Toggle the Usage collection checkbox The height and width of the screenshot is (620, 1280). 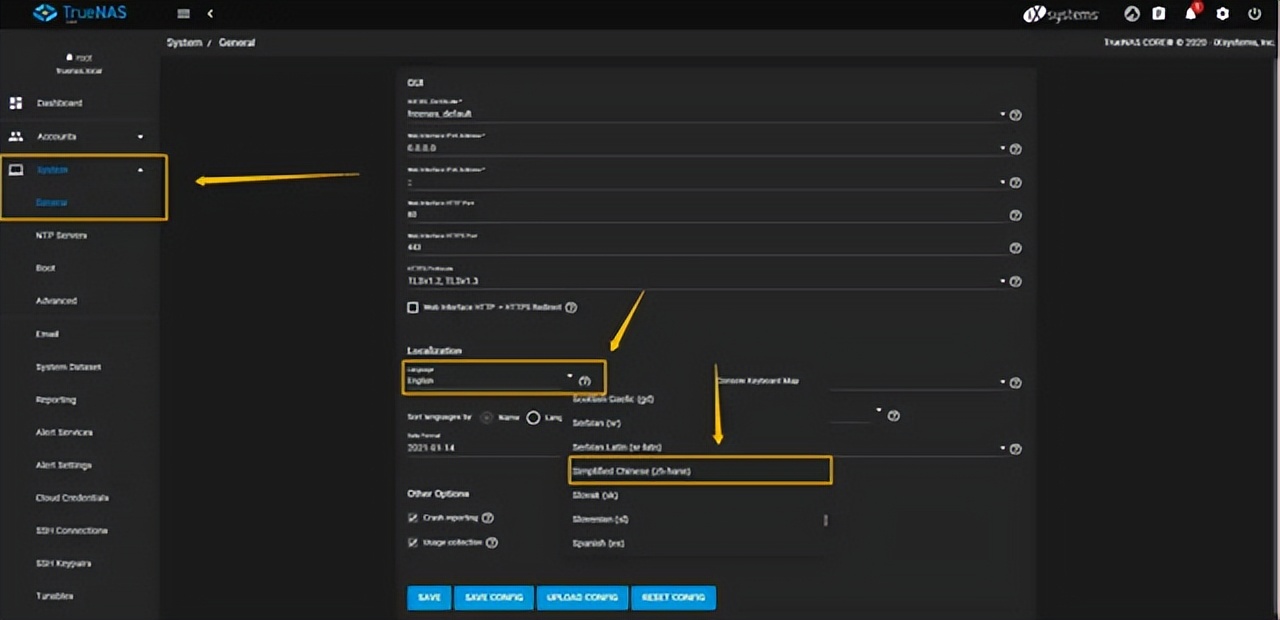413,542
